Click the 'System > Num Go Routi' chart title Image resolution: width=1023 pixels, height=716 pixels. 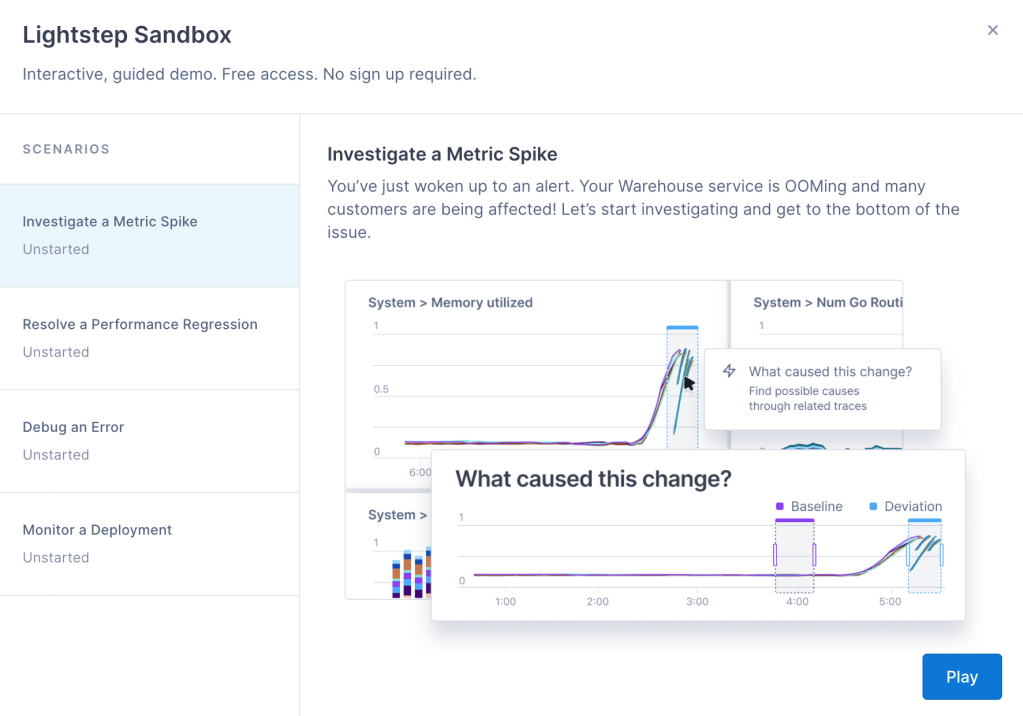(x=828, y=302)
